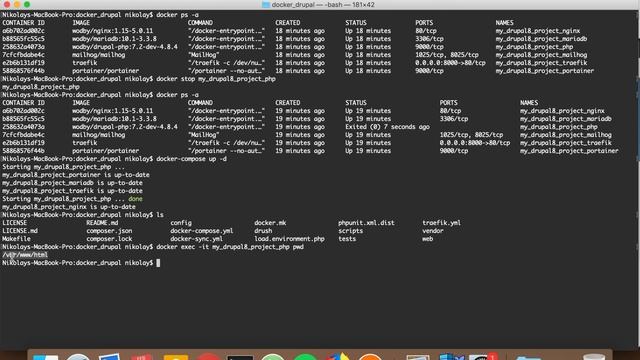Viewport: 640px width, 360px height.
Task: Click 'composer.json' in the ls output
Action: [109, 231]
